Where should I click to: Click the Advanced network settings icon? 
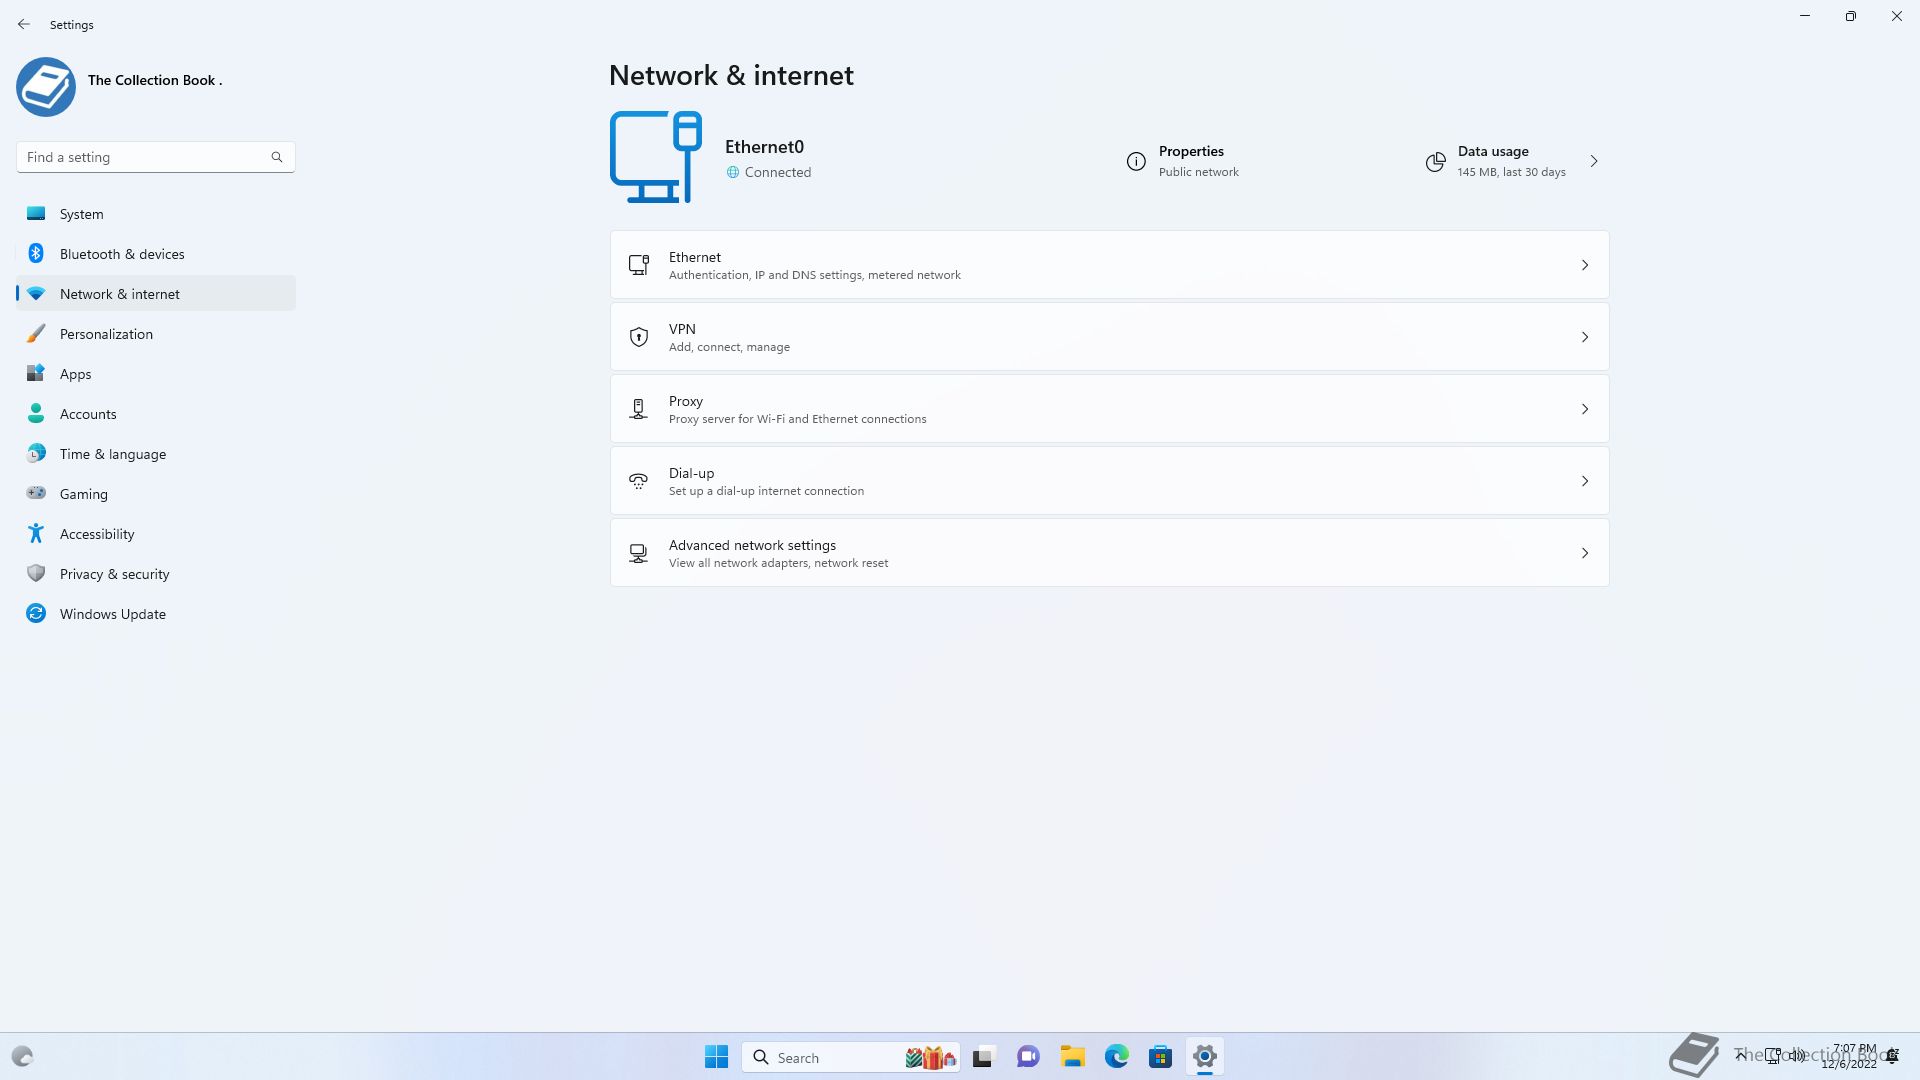638,553
